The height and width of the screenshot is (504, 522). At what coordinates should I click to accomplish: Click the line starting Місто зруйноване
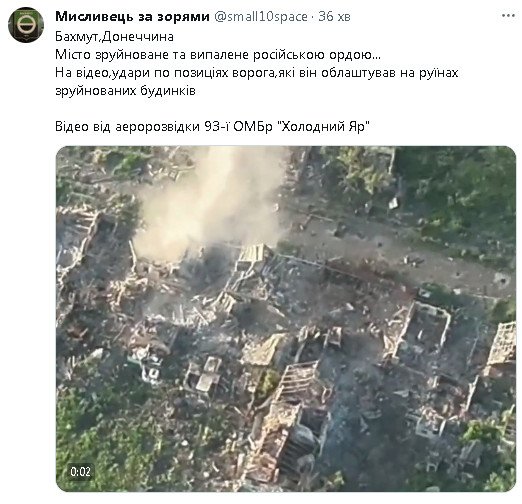pos(218,54)
